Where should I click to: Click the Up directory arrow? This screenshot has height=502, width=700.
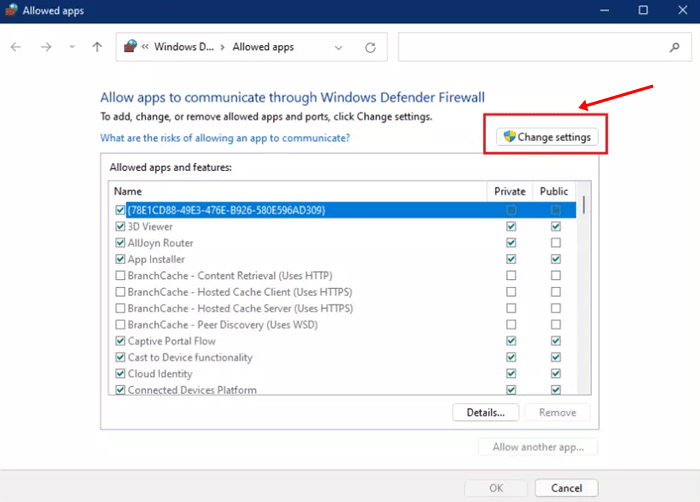[x=97, y=47]
